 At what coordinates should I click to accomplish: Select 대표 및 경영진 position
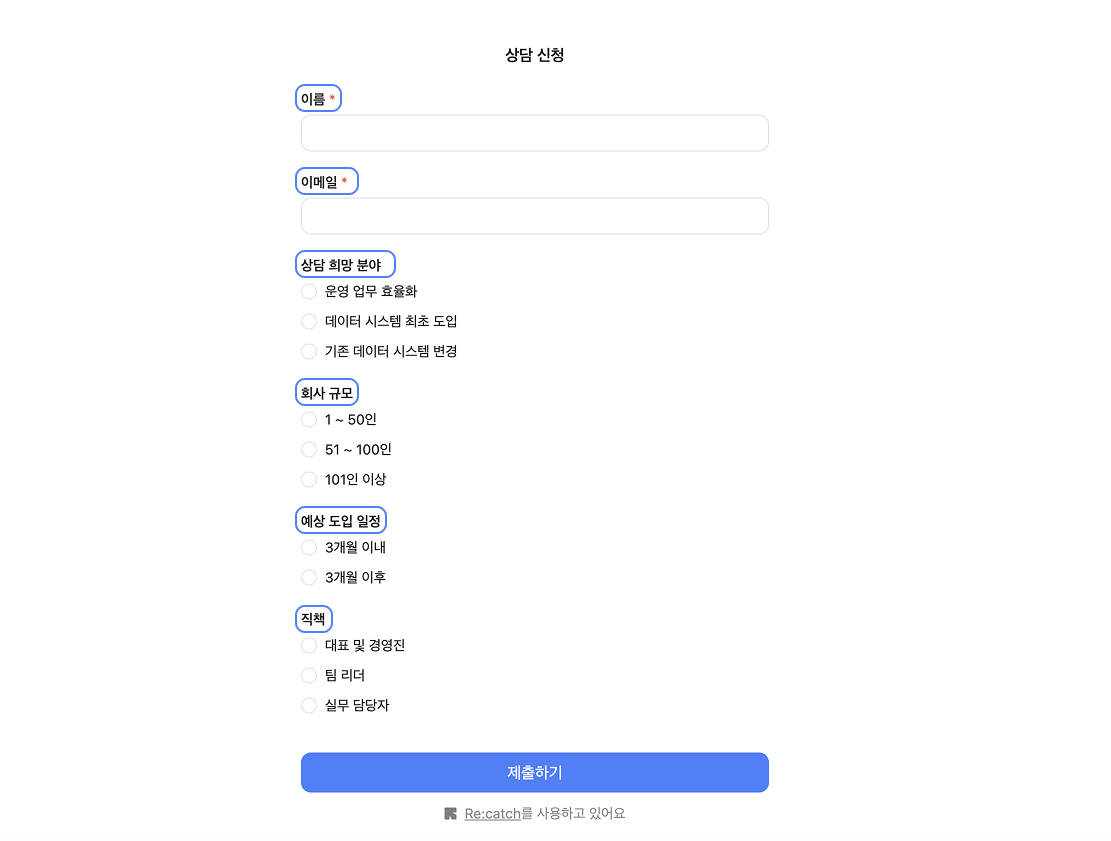pos(309,646)
